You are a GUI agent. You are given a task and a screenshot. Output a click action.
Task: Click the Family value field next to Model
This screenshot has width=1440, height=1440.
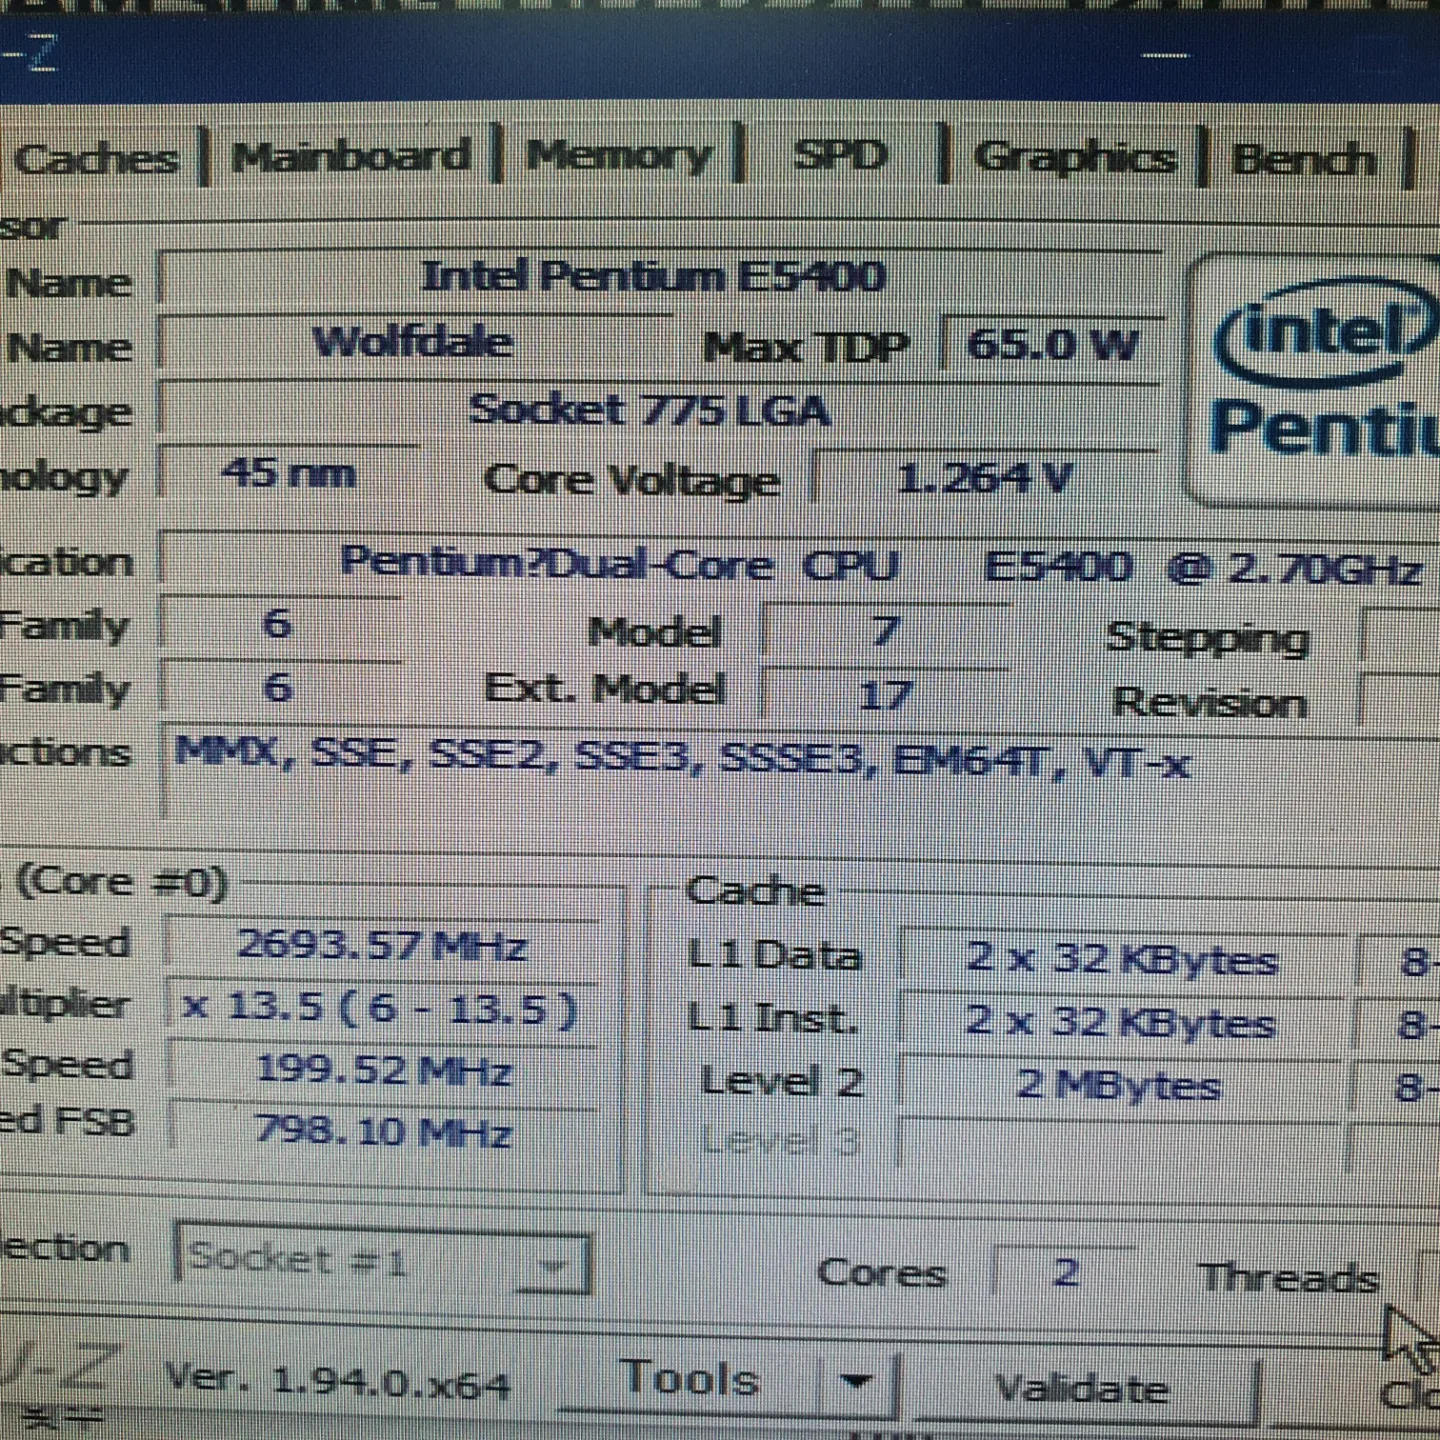pos(280,626)
